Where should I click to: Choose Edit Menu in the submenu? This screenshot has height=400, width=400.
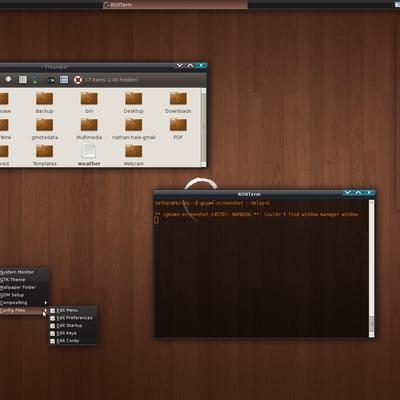coord(73,310)
